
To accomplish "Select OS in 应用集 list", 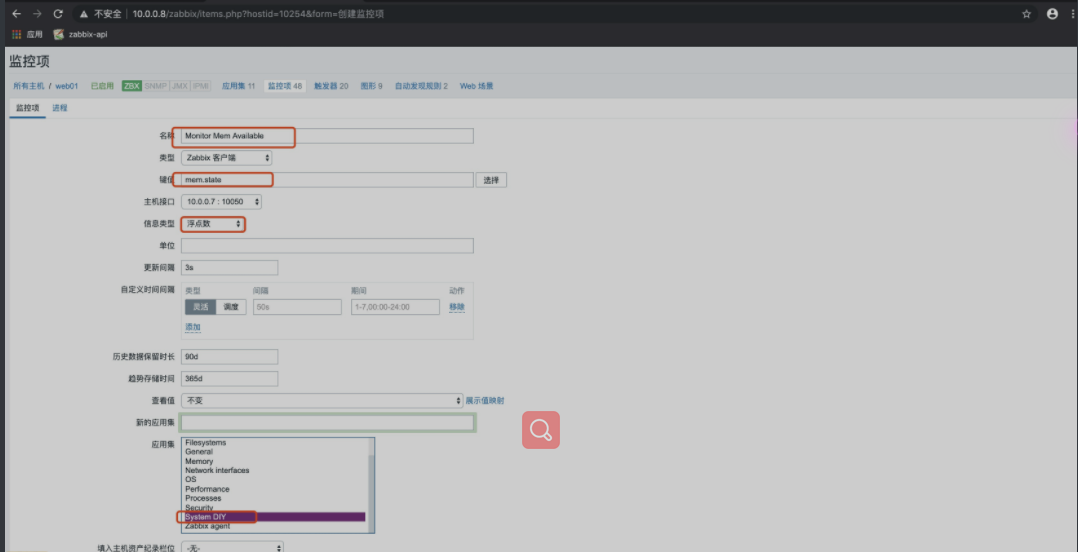I will [274, 480].
